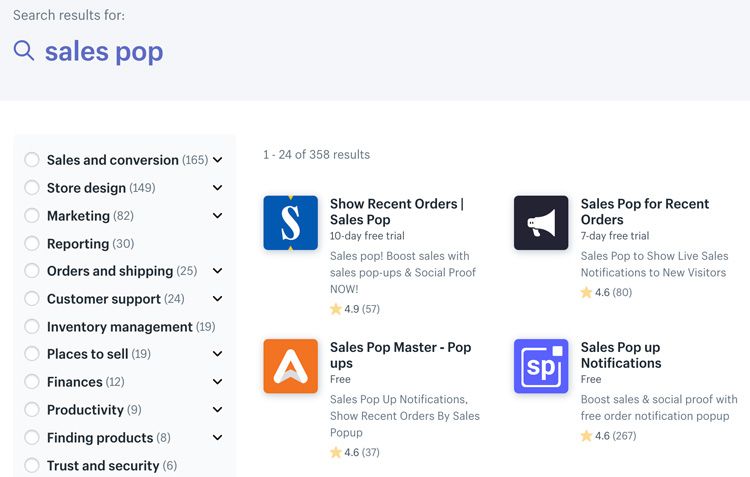This screenshot has width=750, height=477.
Task: Select the Orders and shipping filter radio
Action: [x=32, y=271]
